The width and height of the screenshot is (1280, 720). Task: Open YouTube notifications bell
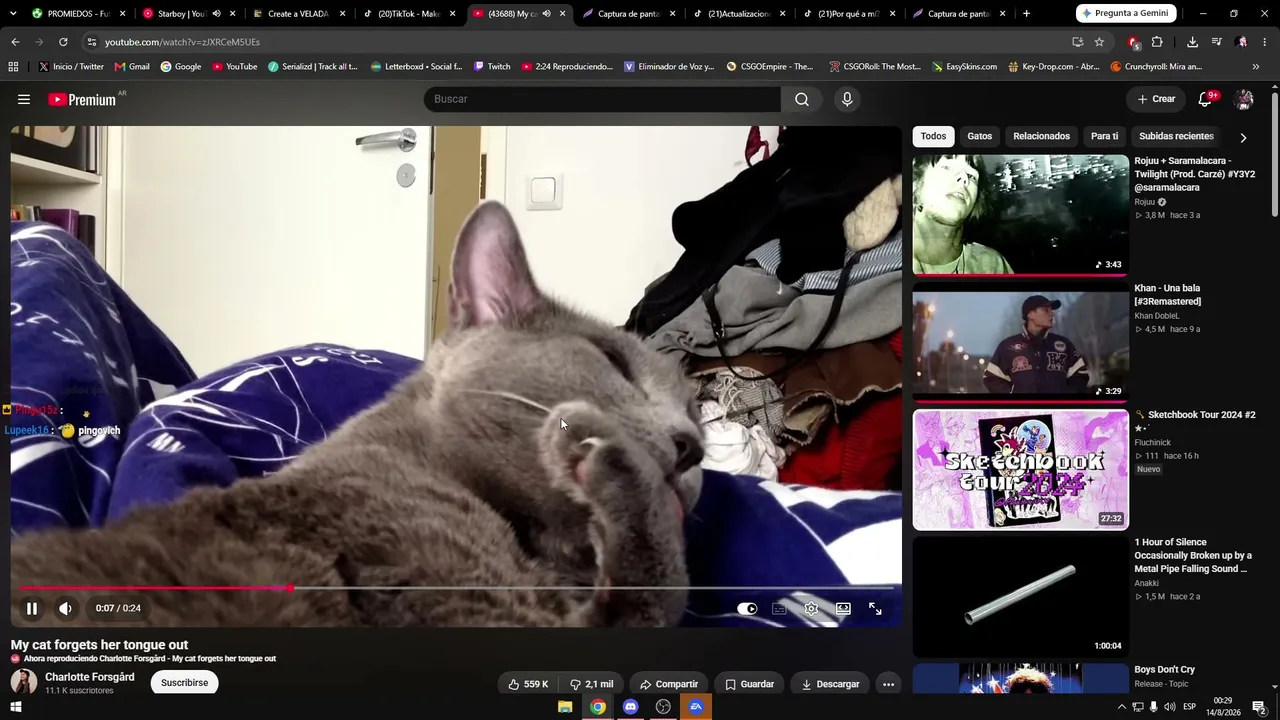click(1206, 99)
